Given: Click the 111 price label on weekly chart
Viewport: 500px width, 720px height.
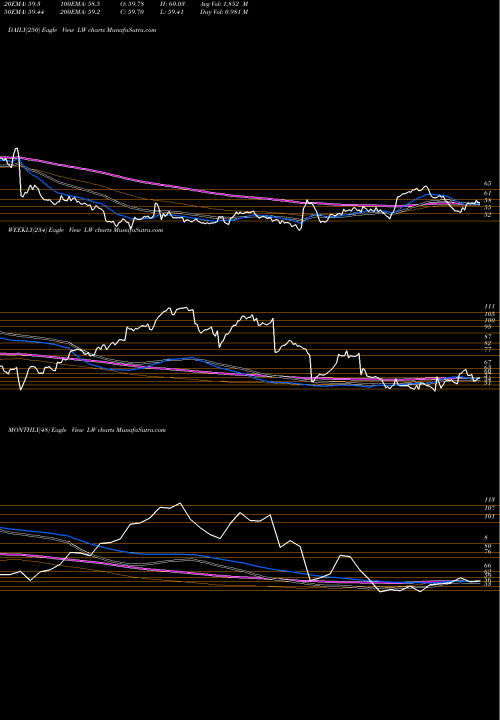Looking at the screenshot, I should click(x=489, y=306).
